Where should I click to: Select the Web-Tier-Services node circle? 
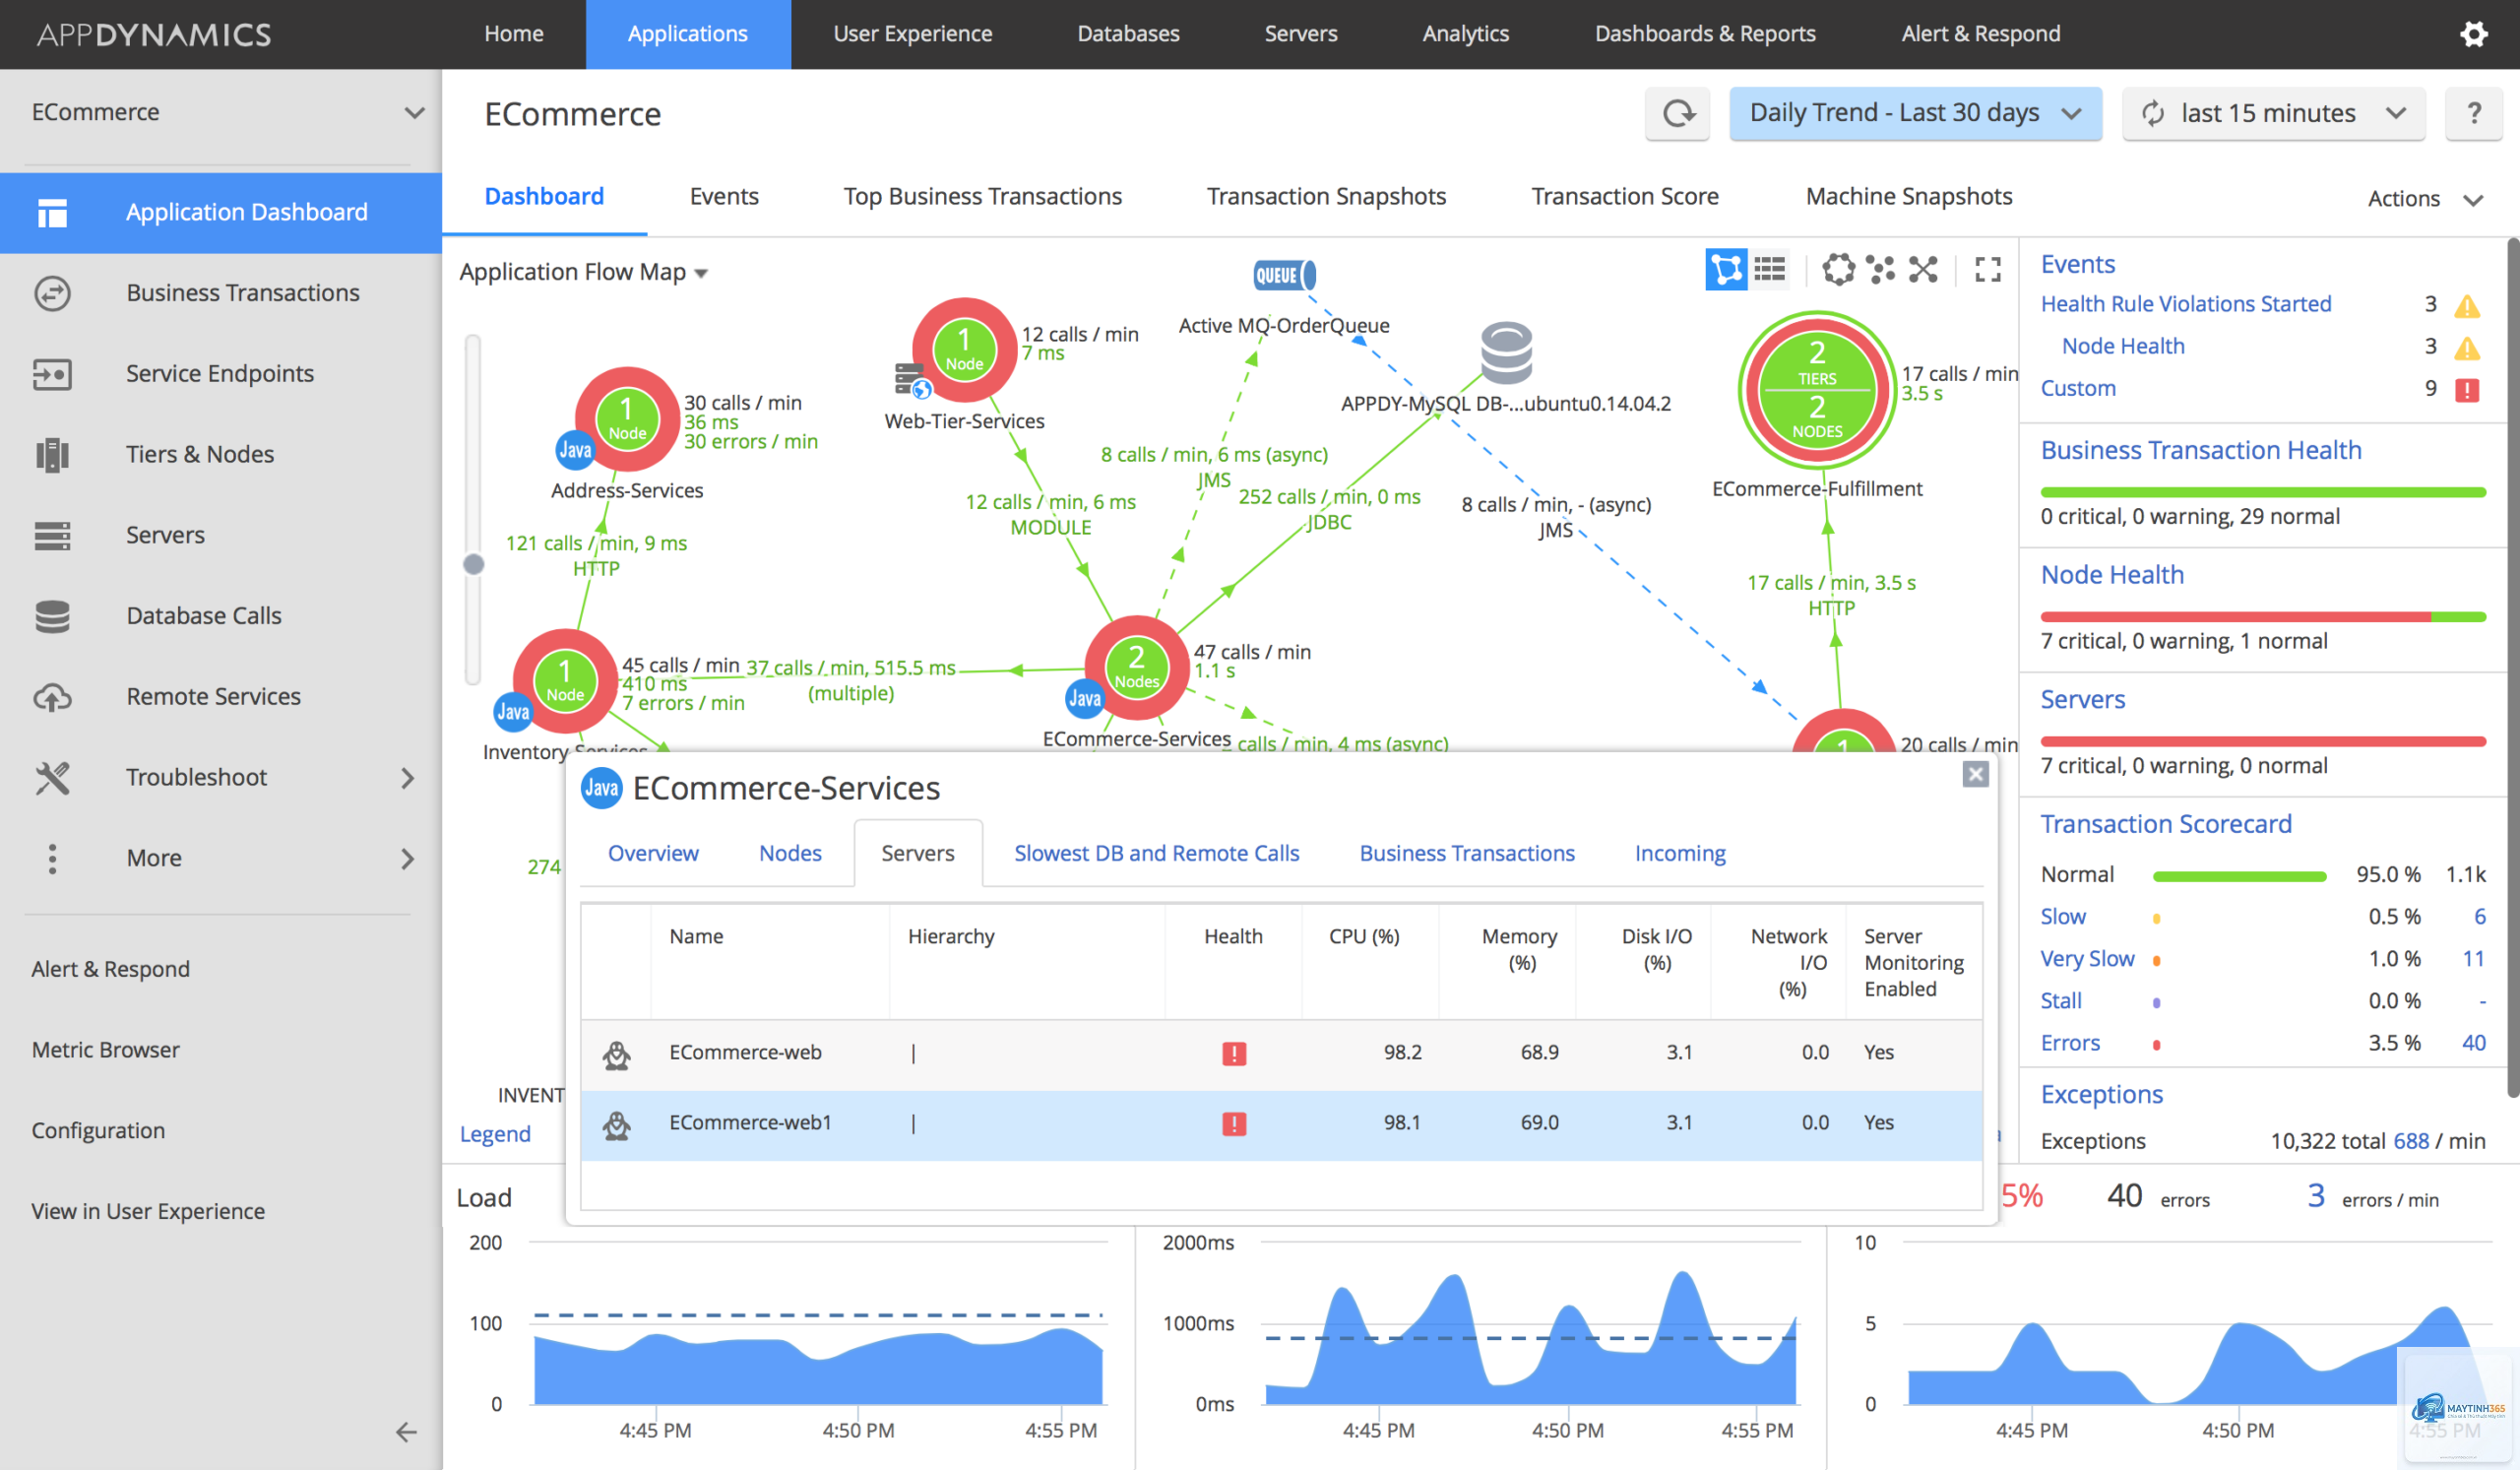(x=964, y=349)
